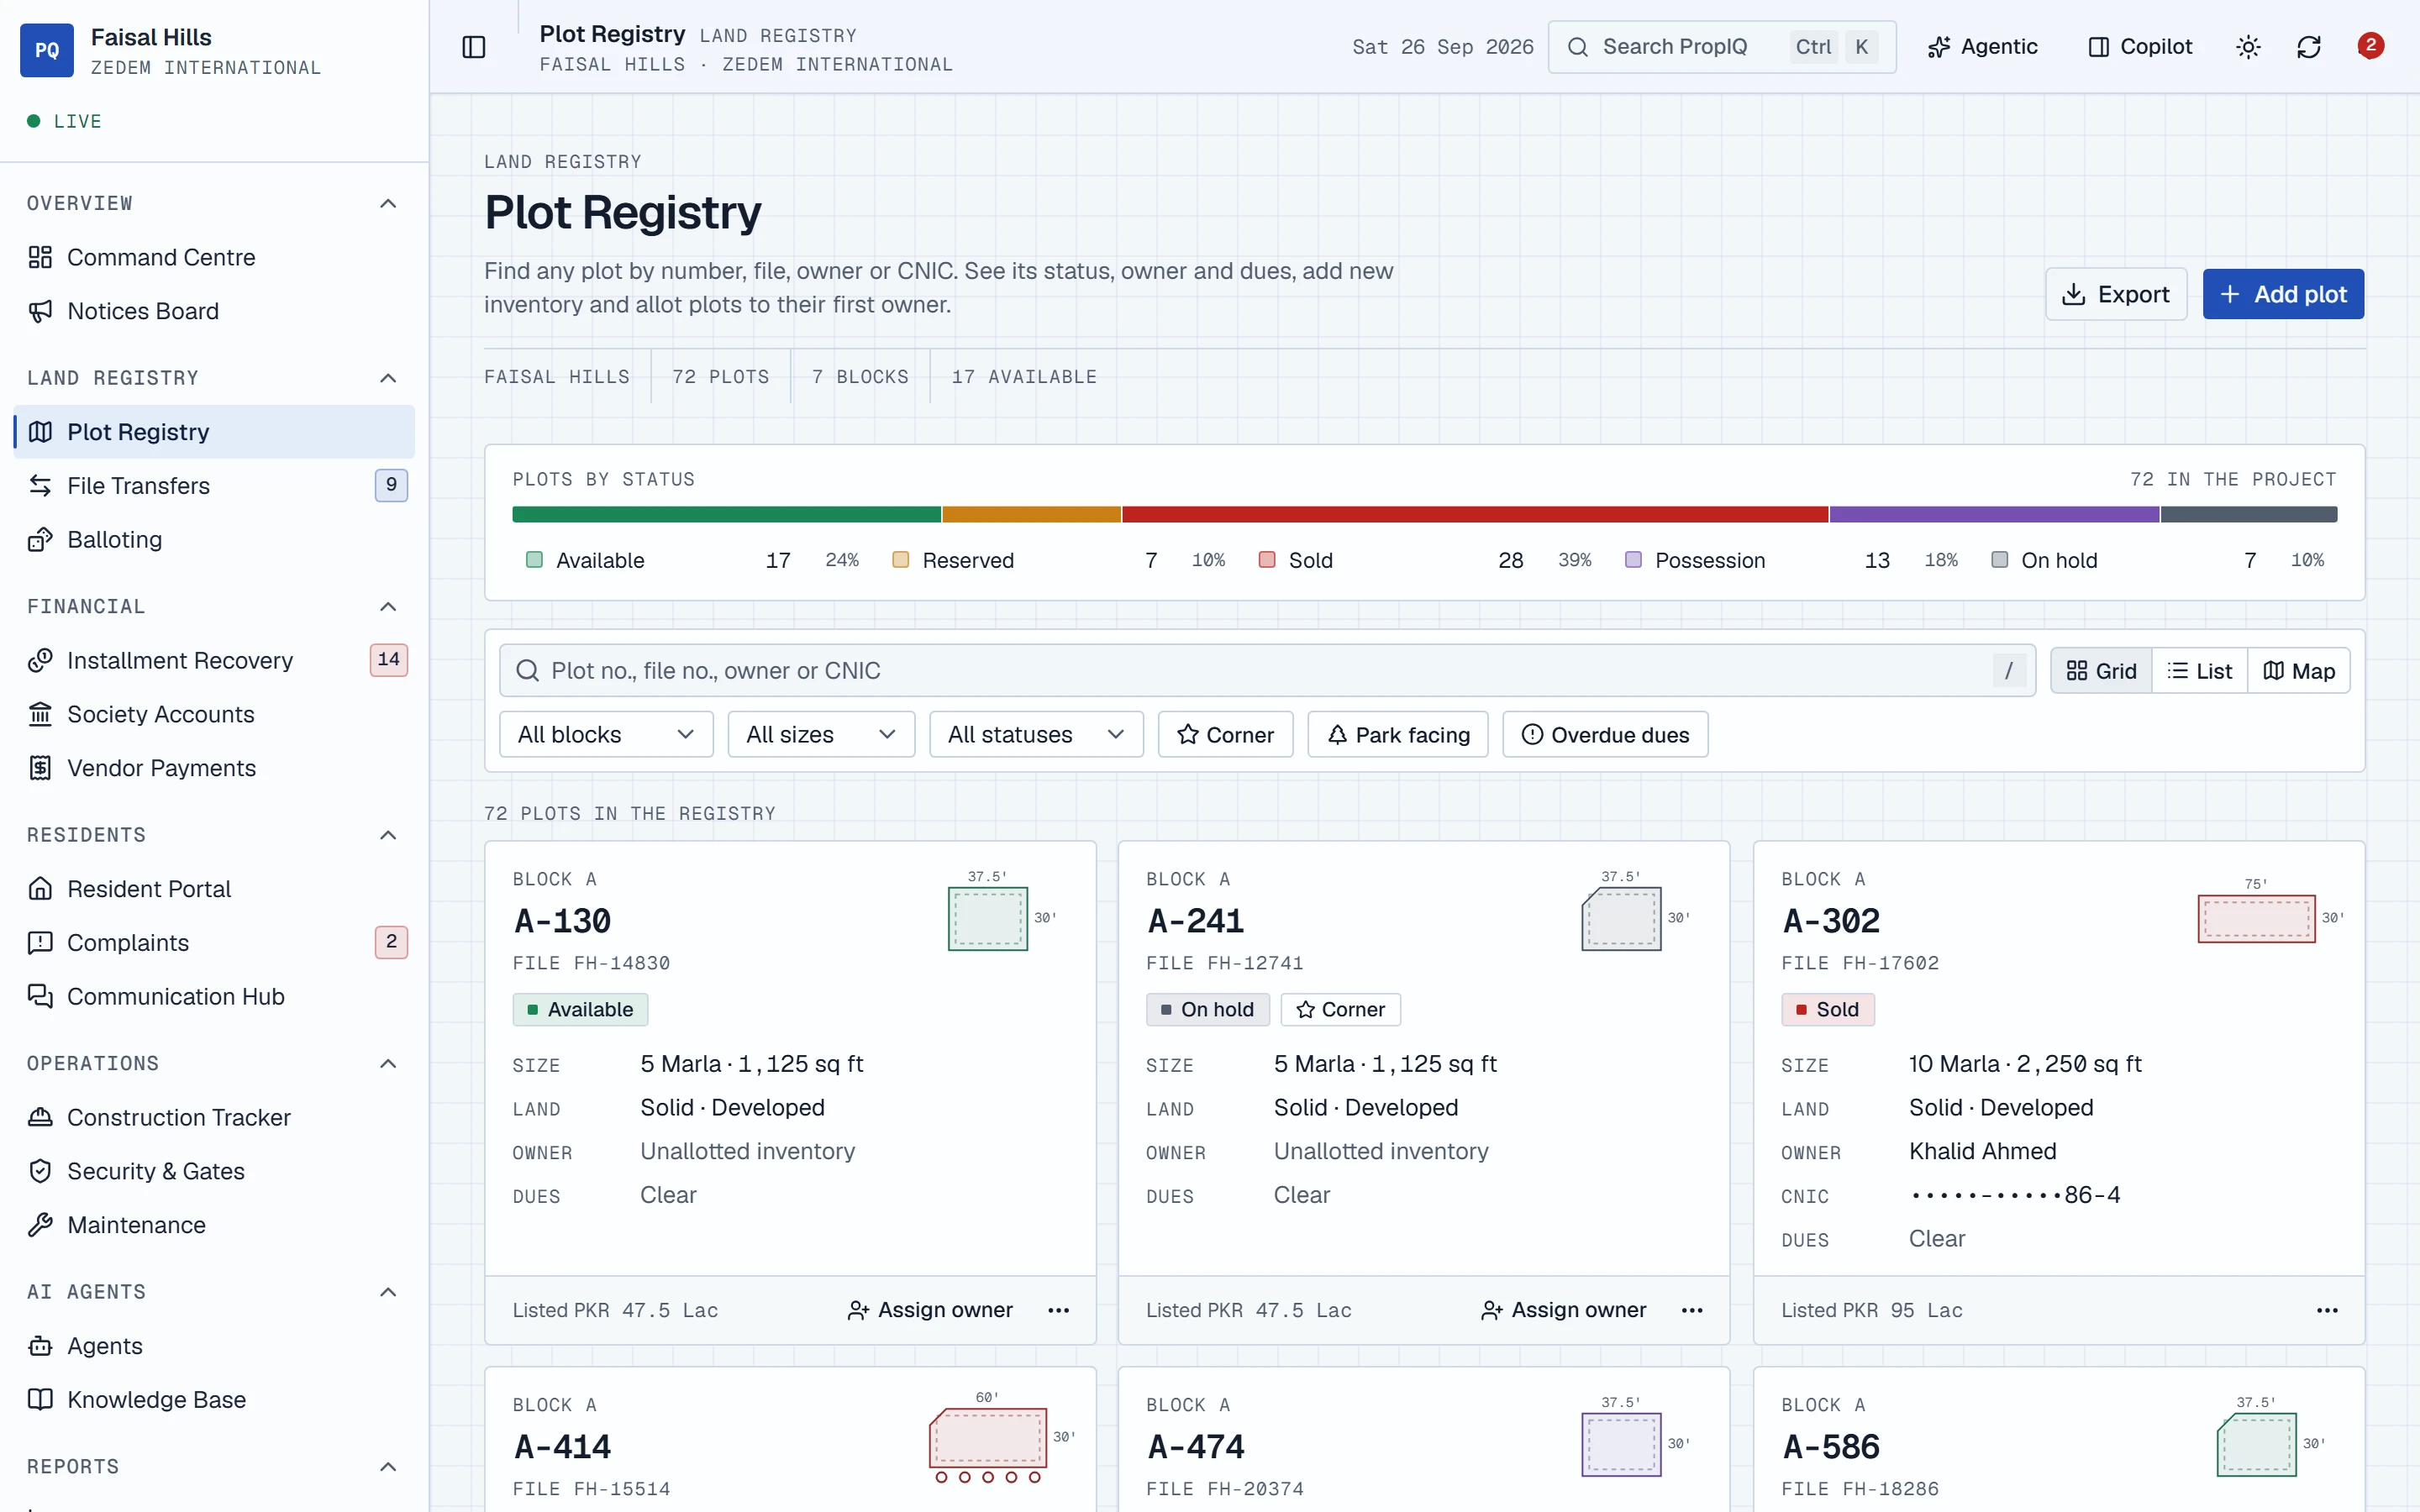Open more options on A-241 card
2420x1512 pixels.
click(1692, 1310)
